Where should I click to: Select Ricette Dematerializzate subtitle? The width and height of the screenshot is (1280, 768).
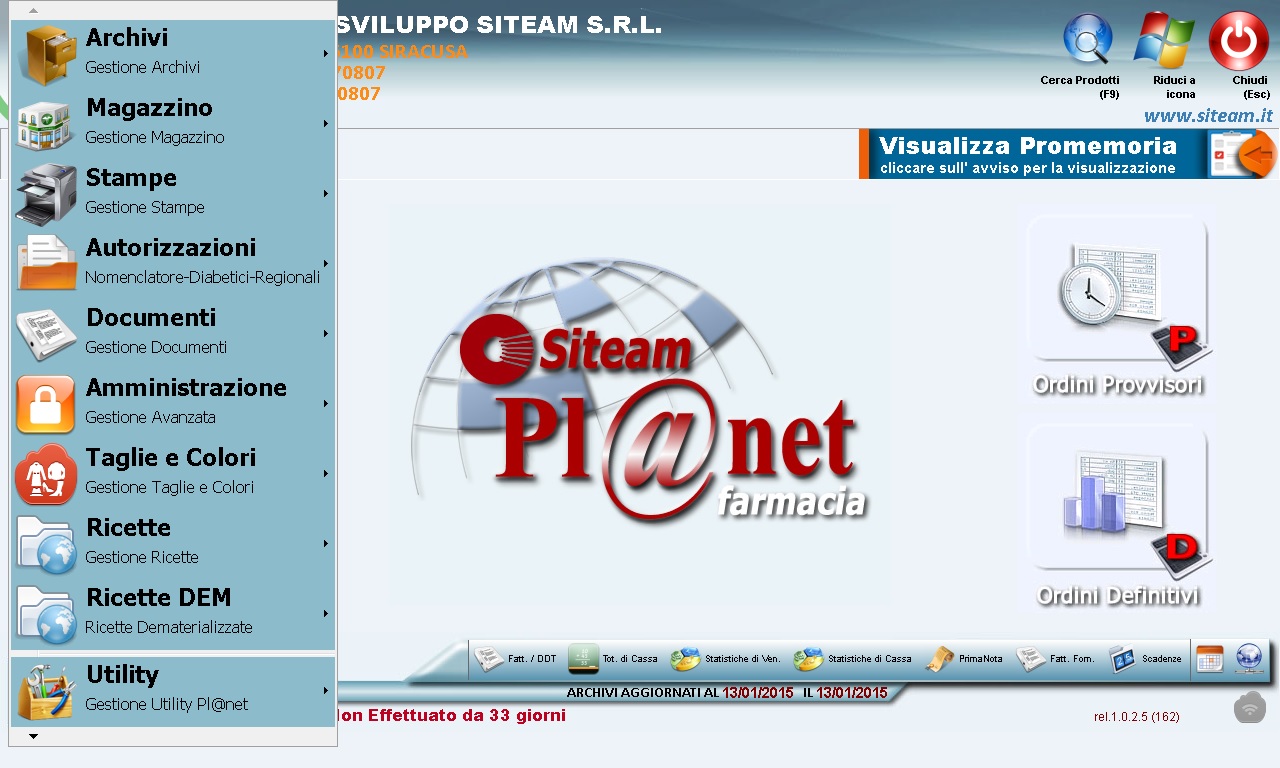[x=169, y=627]
